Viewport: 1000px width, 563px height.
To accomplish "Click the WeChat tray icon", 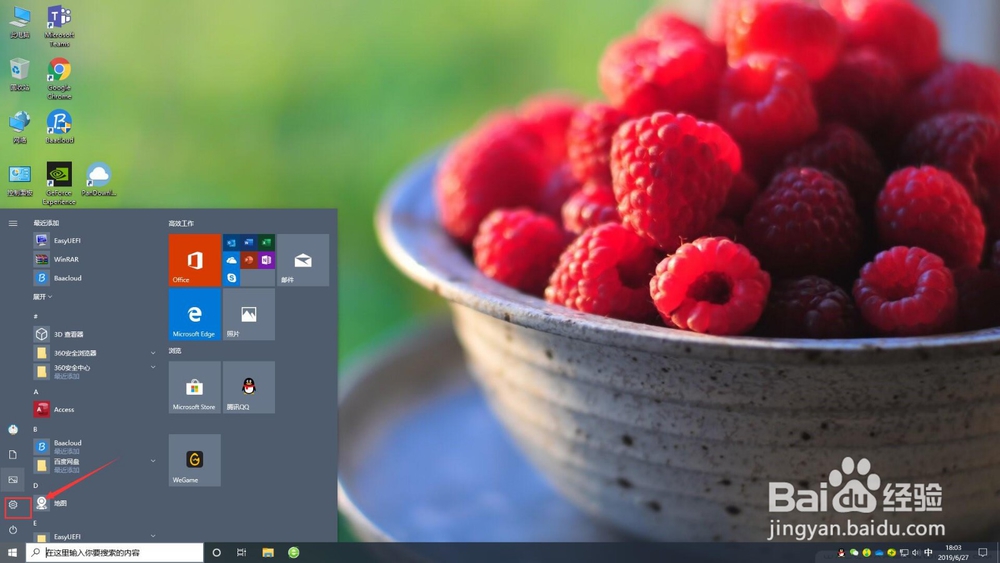I will coord(854,552).
